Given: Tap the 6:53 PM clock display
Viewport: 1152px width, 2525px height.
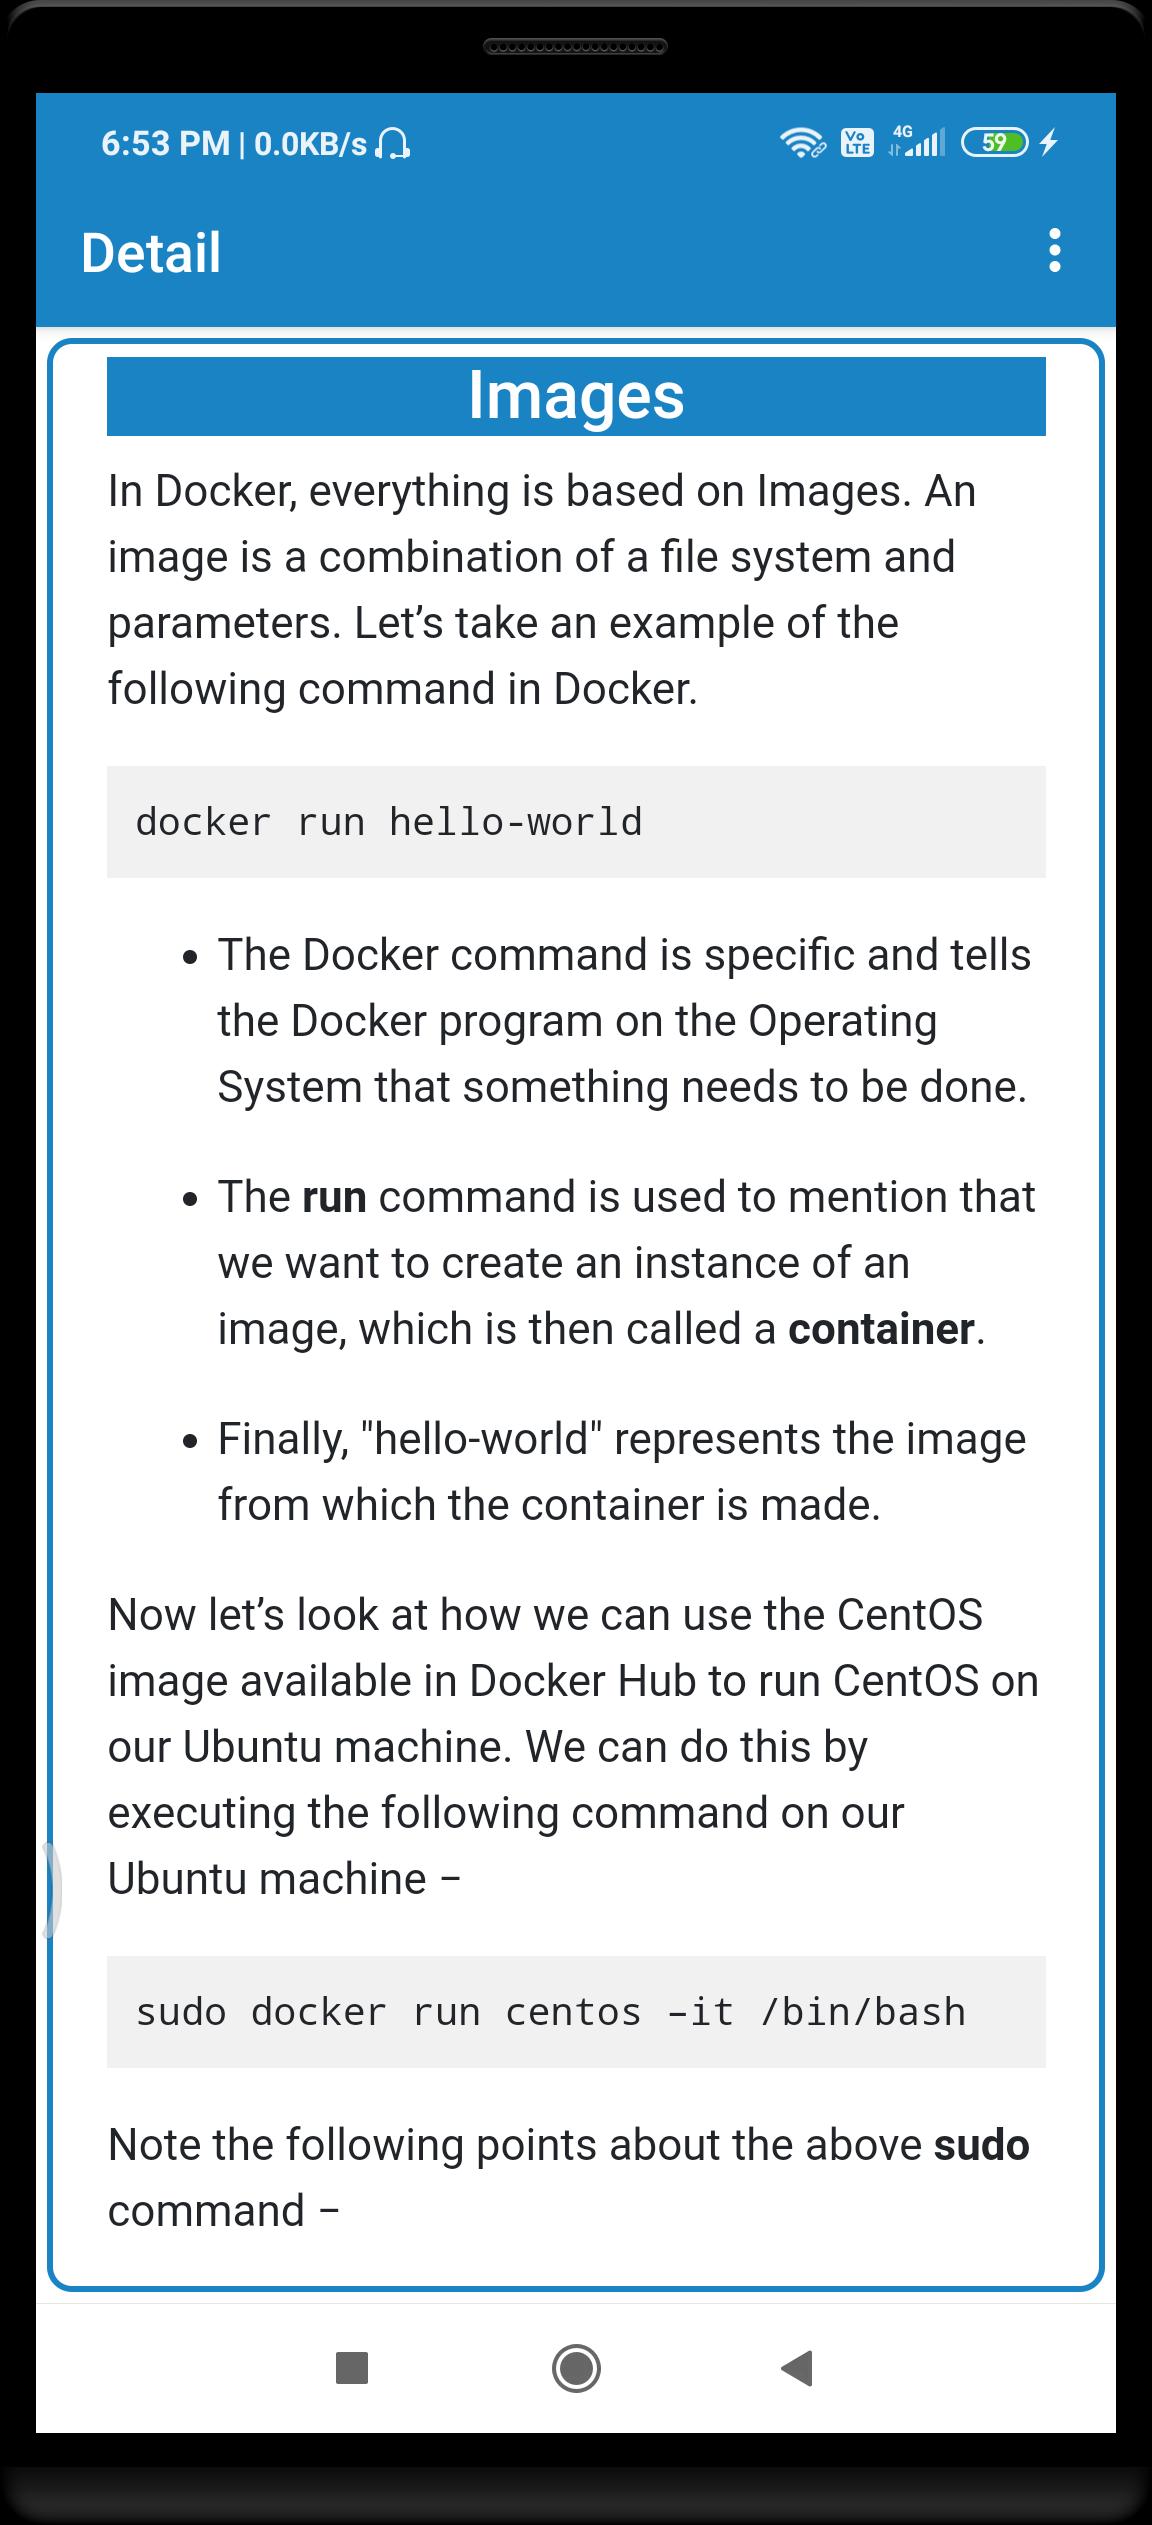Looking at the screenshot, I should [165, 144].
